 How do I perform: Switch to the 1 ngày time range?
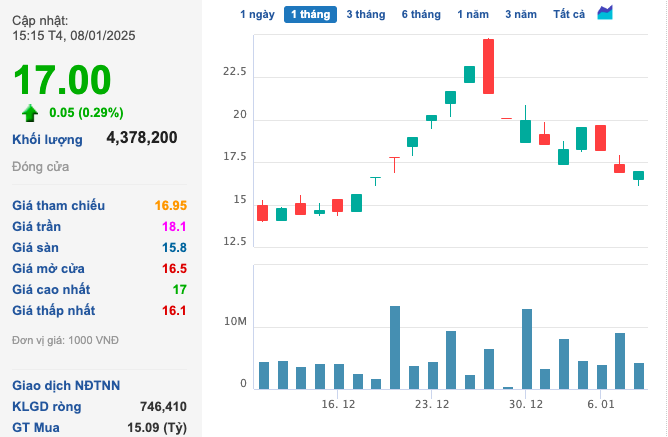pyautogui.click(x=257, y=14)
